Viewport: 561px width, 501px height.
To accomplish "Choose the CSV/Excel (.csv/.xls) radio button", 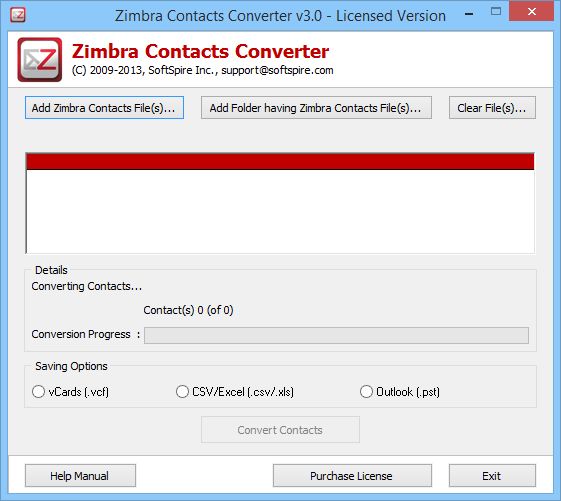I will [182, 391].
